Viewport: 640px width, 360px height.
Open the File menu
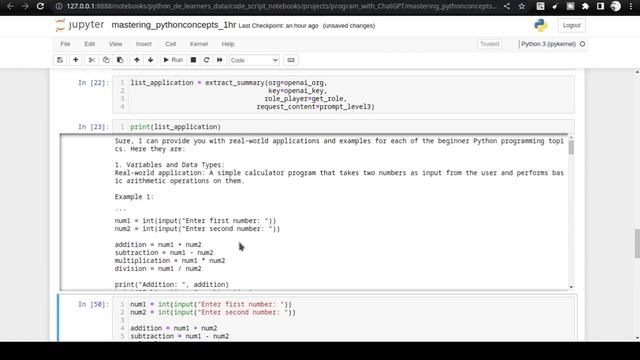[65, 44]
